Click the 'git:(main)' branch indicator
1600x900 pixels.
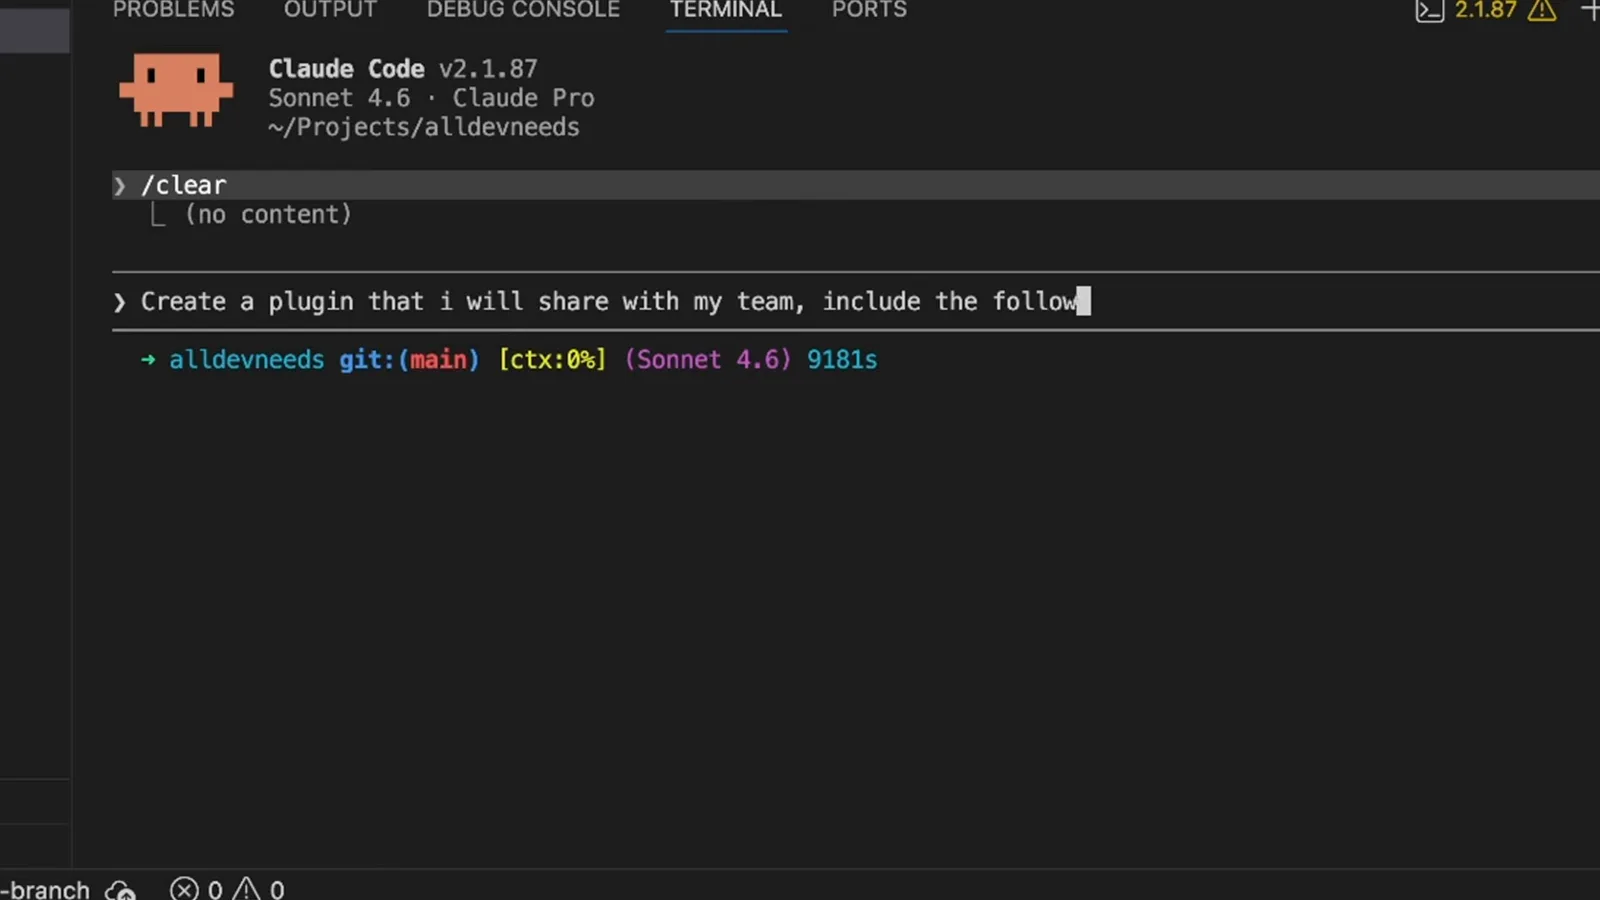(409, 360)
